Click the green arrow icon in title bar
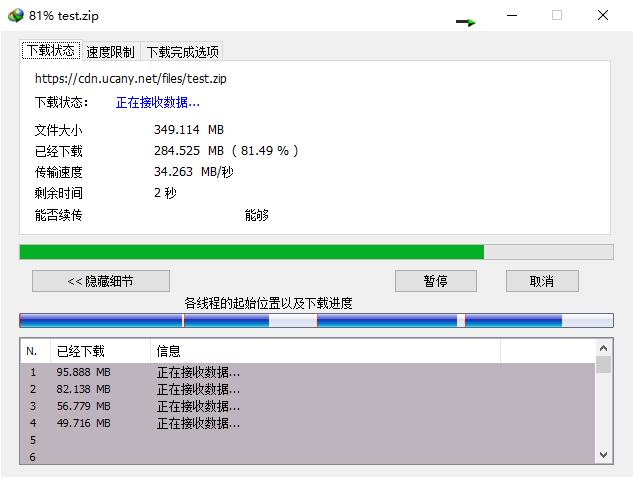Viewport: 634px width, 478px height. 466,21
